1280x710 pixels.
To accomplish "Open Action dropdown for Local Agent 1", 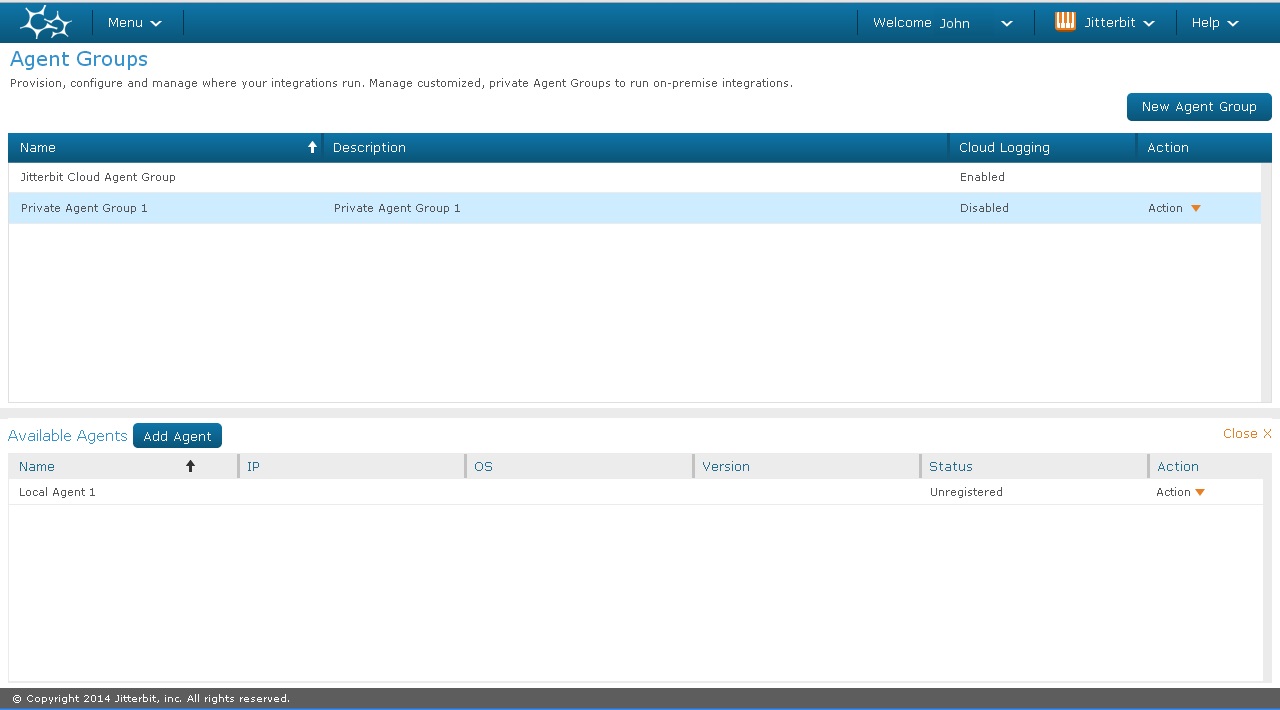I will tap(1180, 492).
